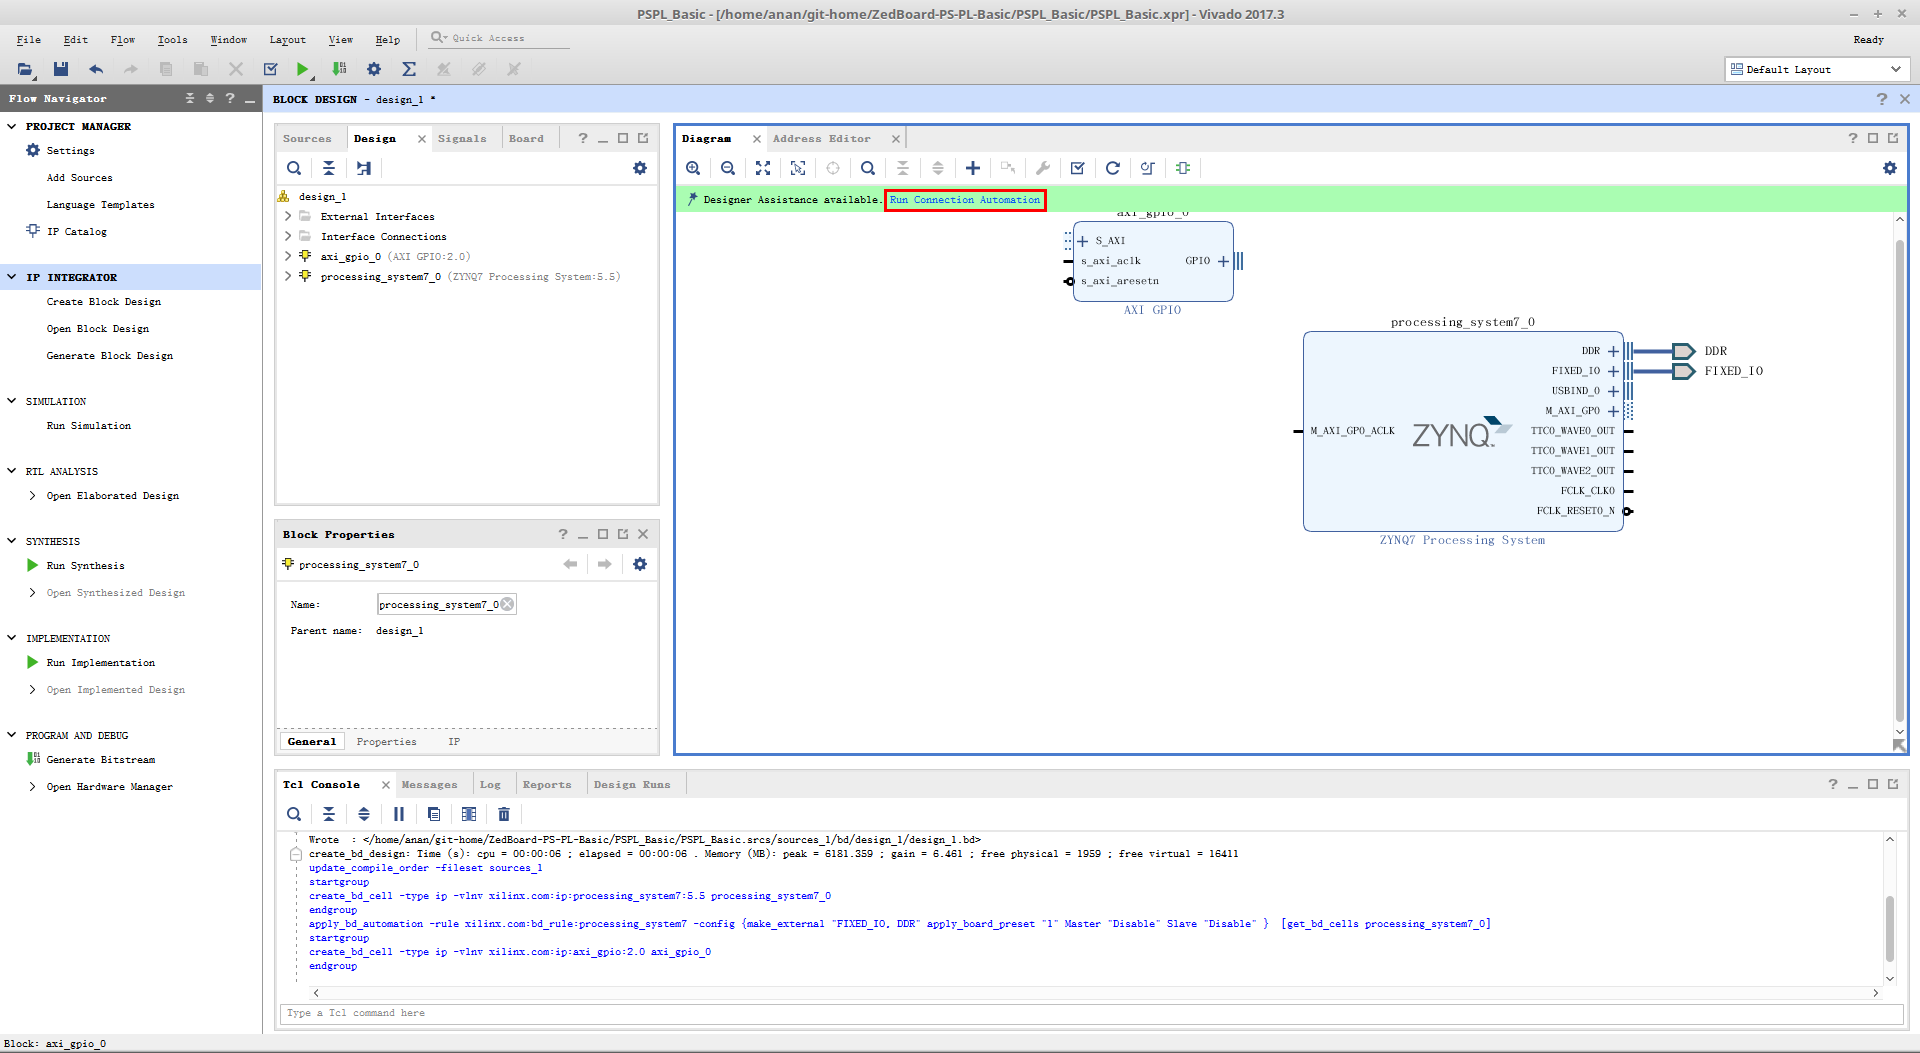Expand S_AXI interface on axi_gpio_0 block
The height and width of the screenshot is (1053, 1920).
1082,241
